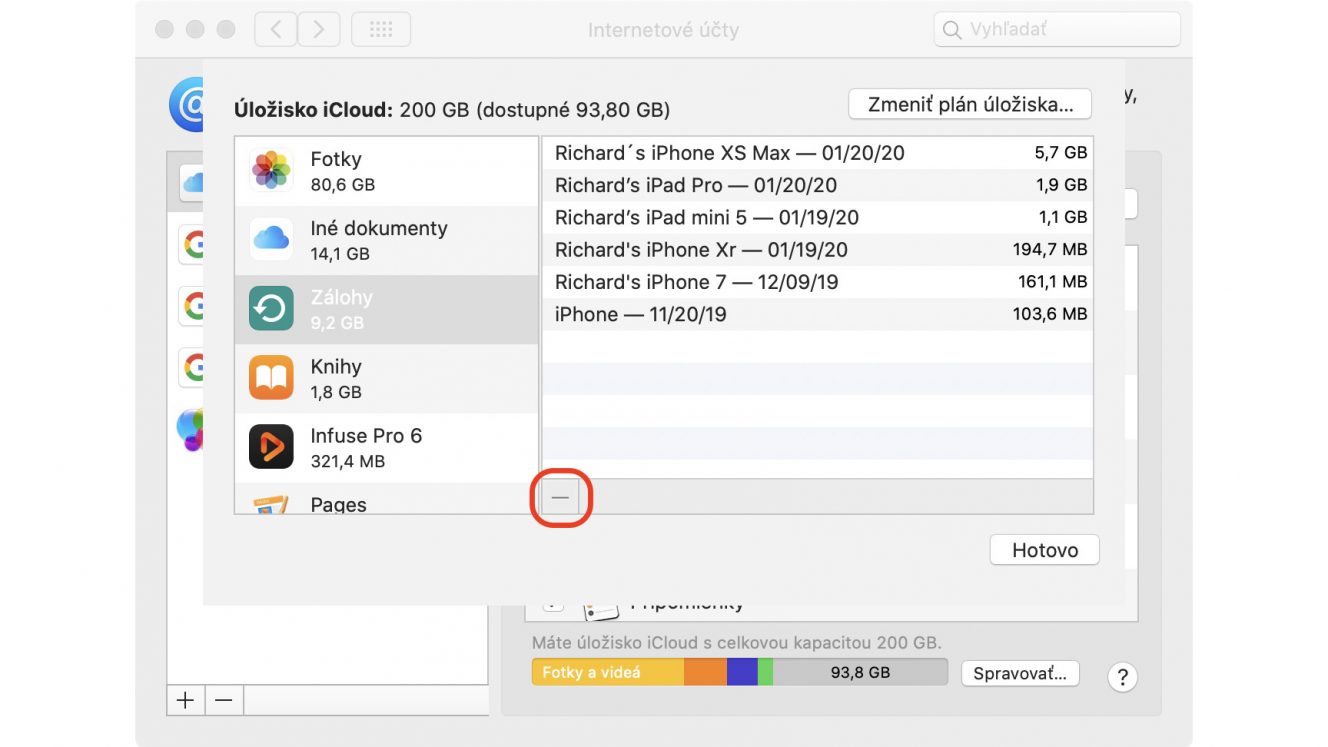Click the 194,7 MB size value
The width and height of the screenshot is (1328, 747).
pos(1050,249)
